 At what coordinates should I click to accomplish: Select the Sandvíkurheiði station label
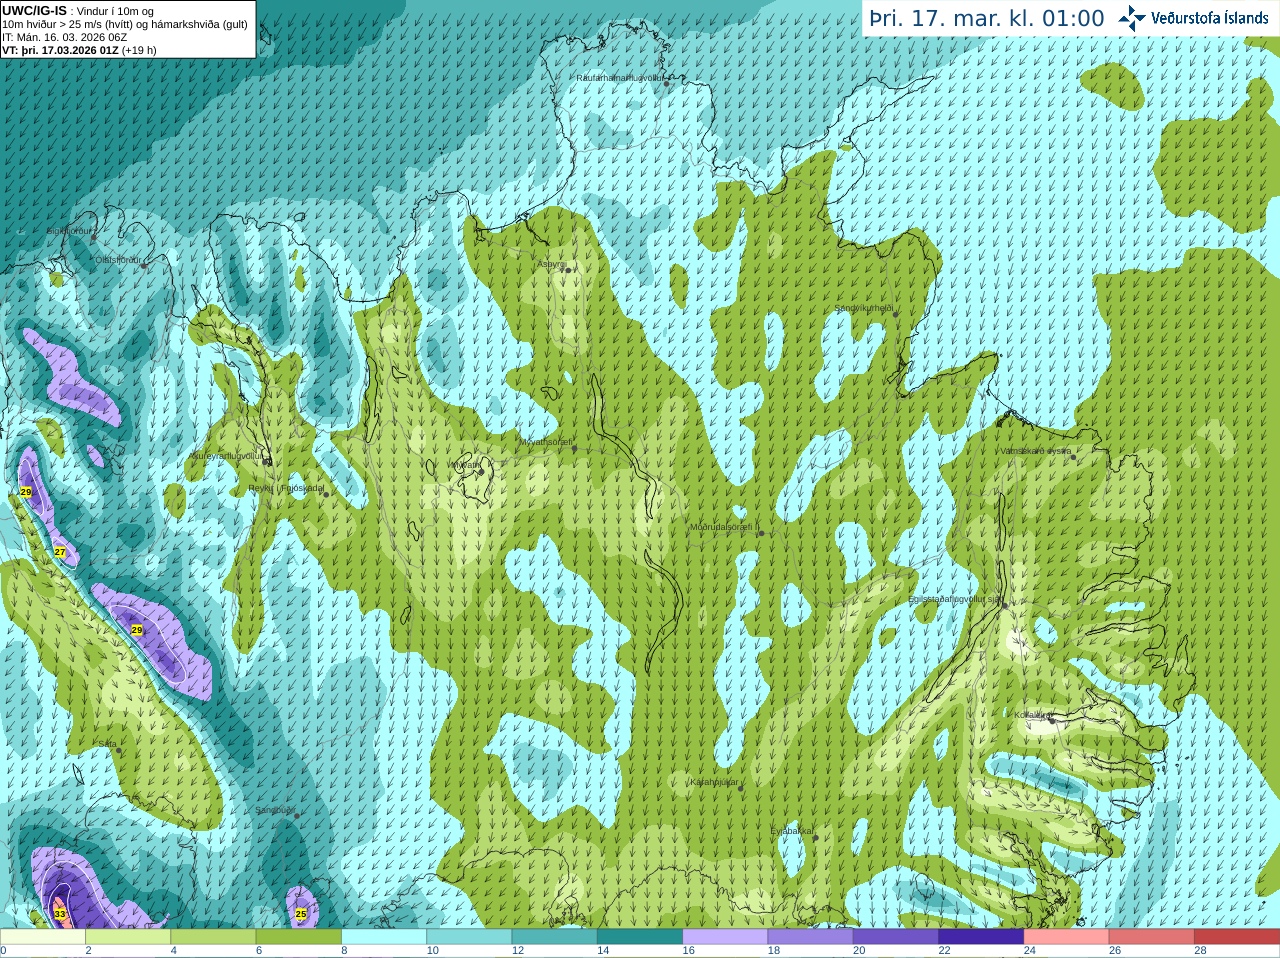click(864, 308)
